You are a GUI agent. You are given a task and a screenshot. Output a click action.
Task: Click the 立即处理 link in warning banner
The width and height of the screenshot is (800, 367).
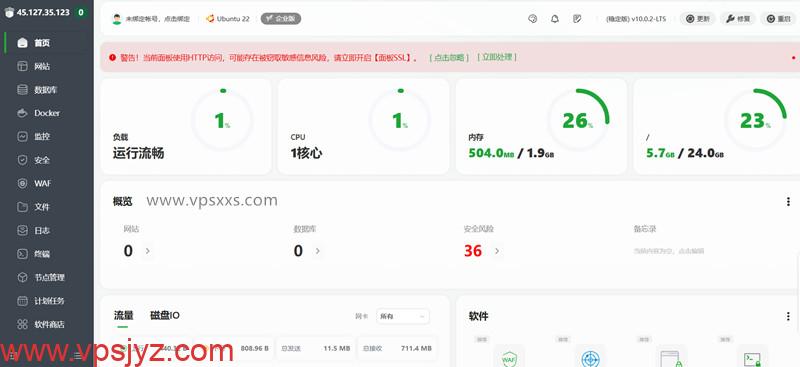coord(497,57)
